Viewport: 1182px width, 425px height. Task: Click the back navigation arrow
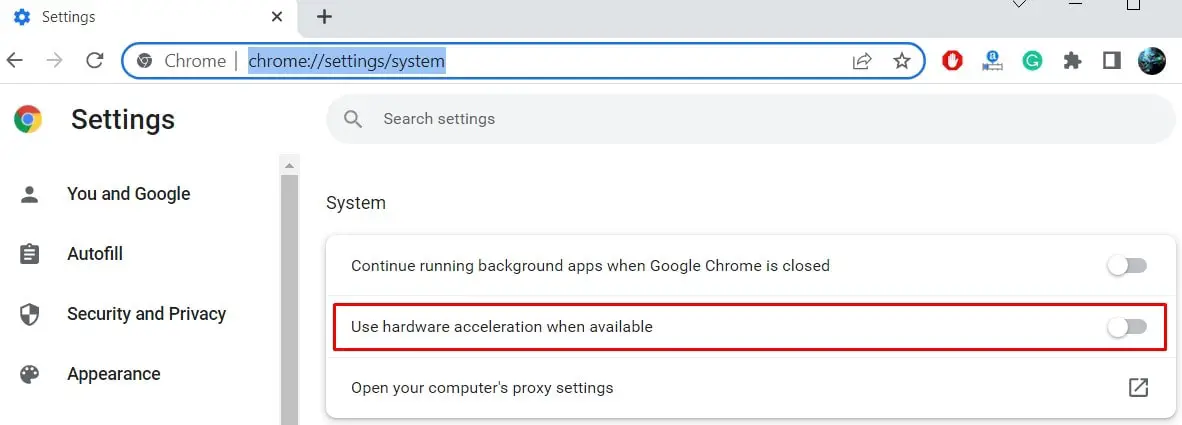coord(15,61)
